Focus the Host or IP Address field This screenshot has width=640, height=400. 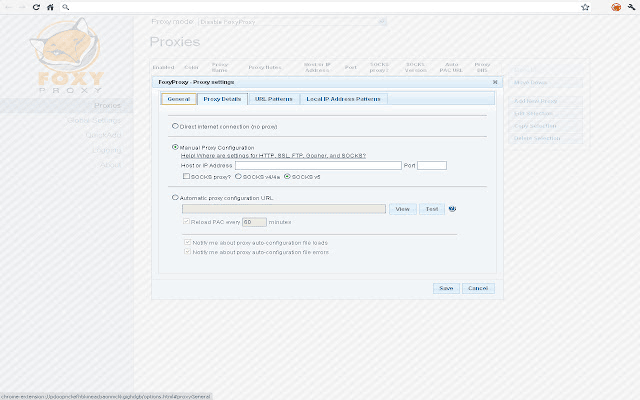[x=318, y=165]
